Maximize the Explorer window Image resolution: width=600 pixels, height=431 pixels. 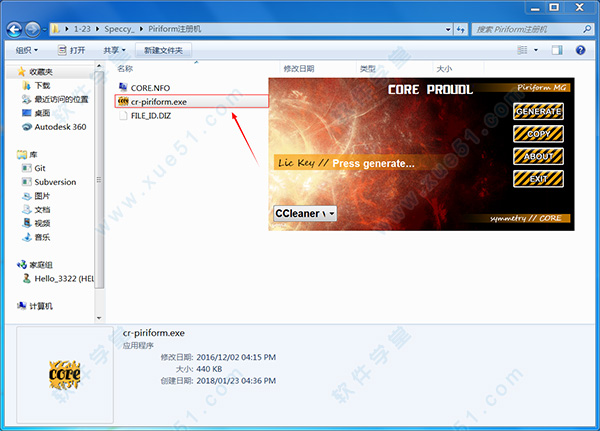point(554,7)
